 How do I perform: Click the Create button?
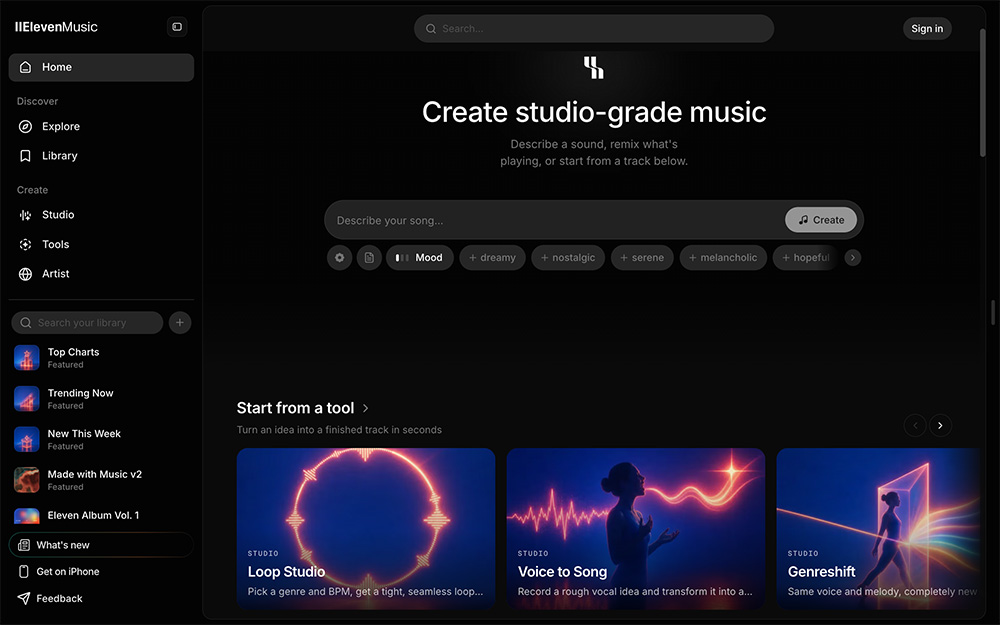pyautogui.click(x=821, y=220)
